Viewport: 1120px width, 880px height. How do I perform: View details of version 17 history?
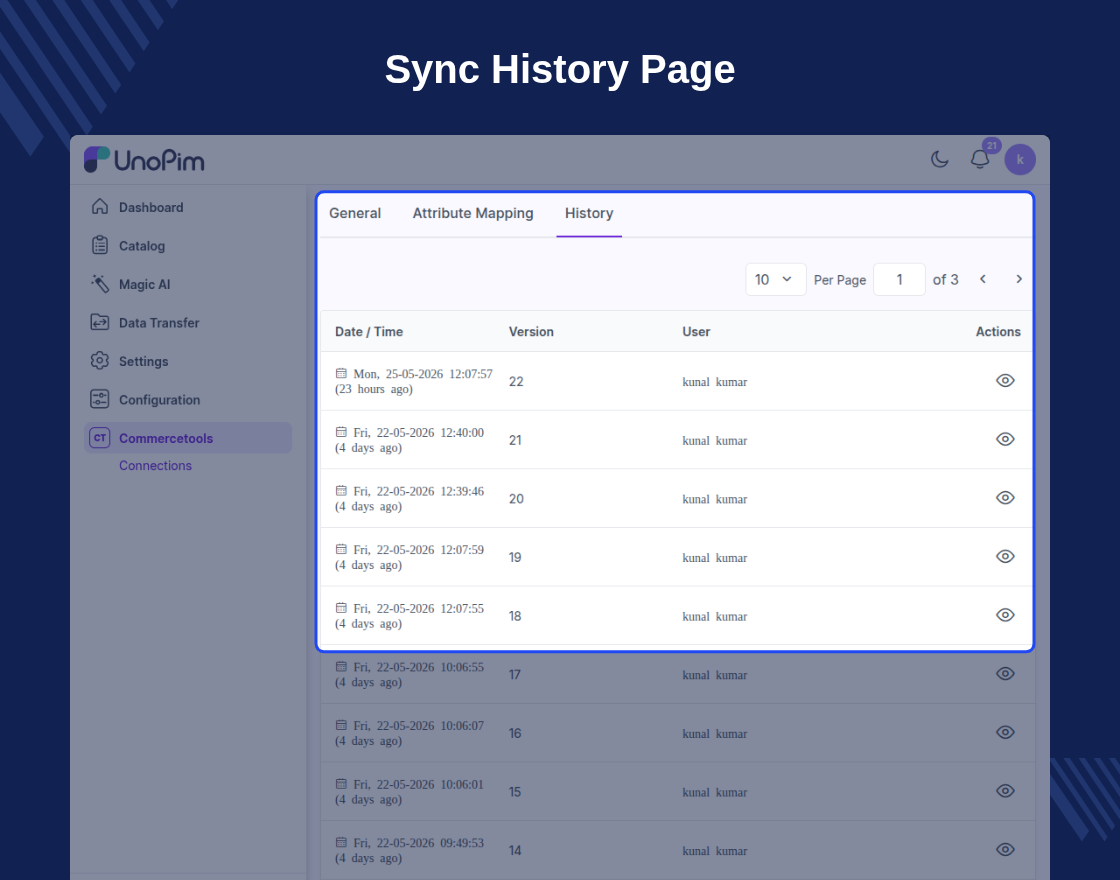coord(1005,674)
